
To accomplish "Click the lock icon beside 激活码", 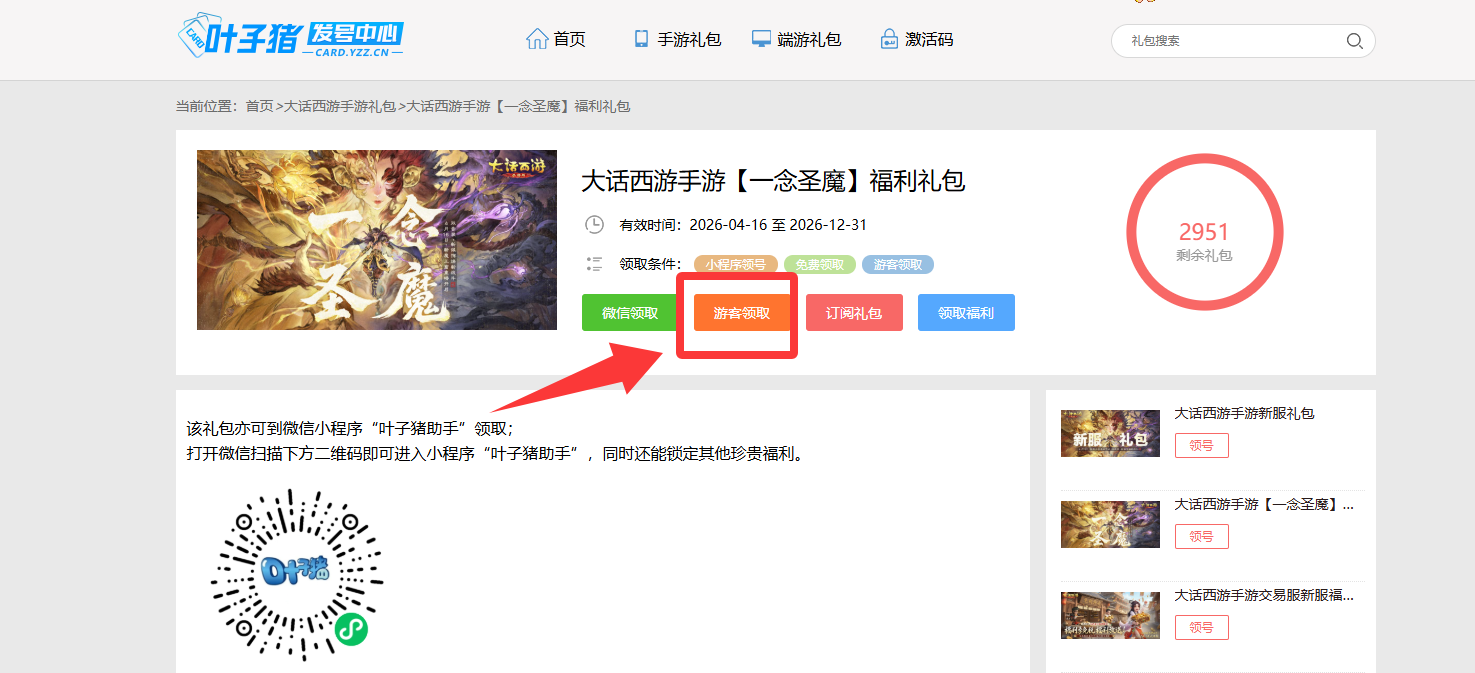I will point(888,39).
